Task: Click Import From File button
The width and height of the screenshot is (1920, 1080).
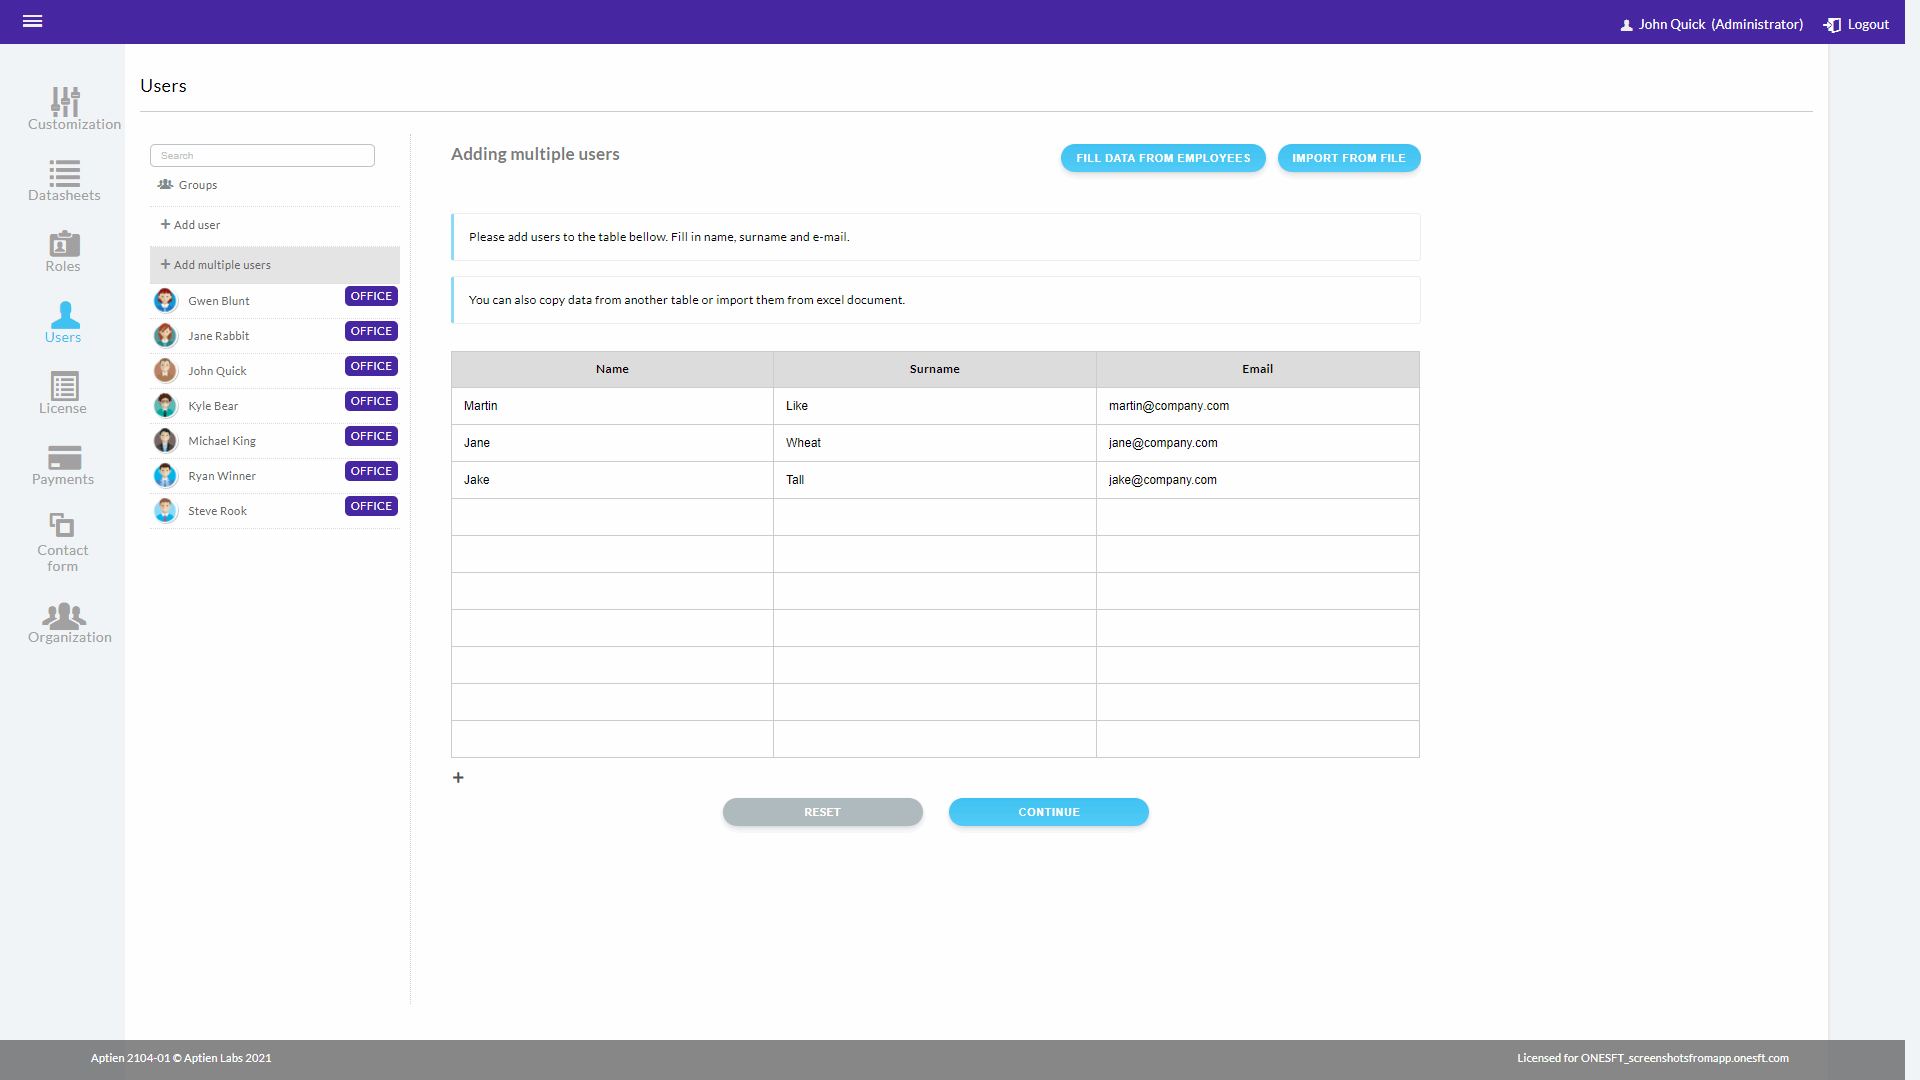Action: pos(1348,158)
